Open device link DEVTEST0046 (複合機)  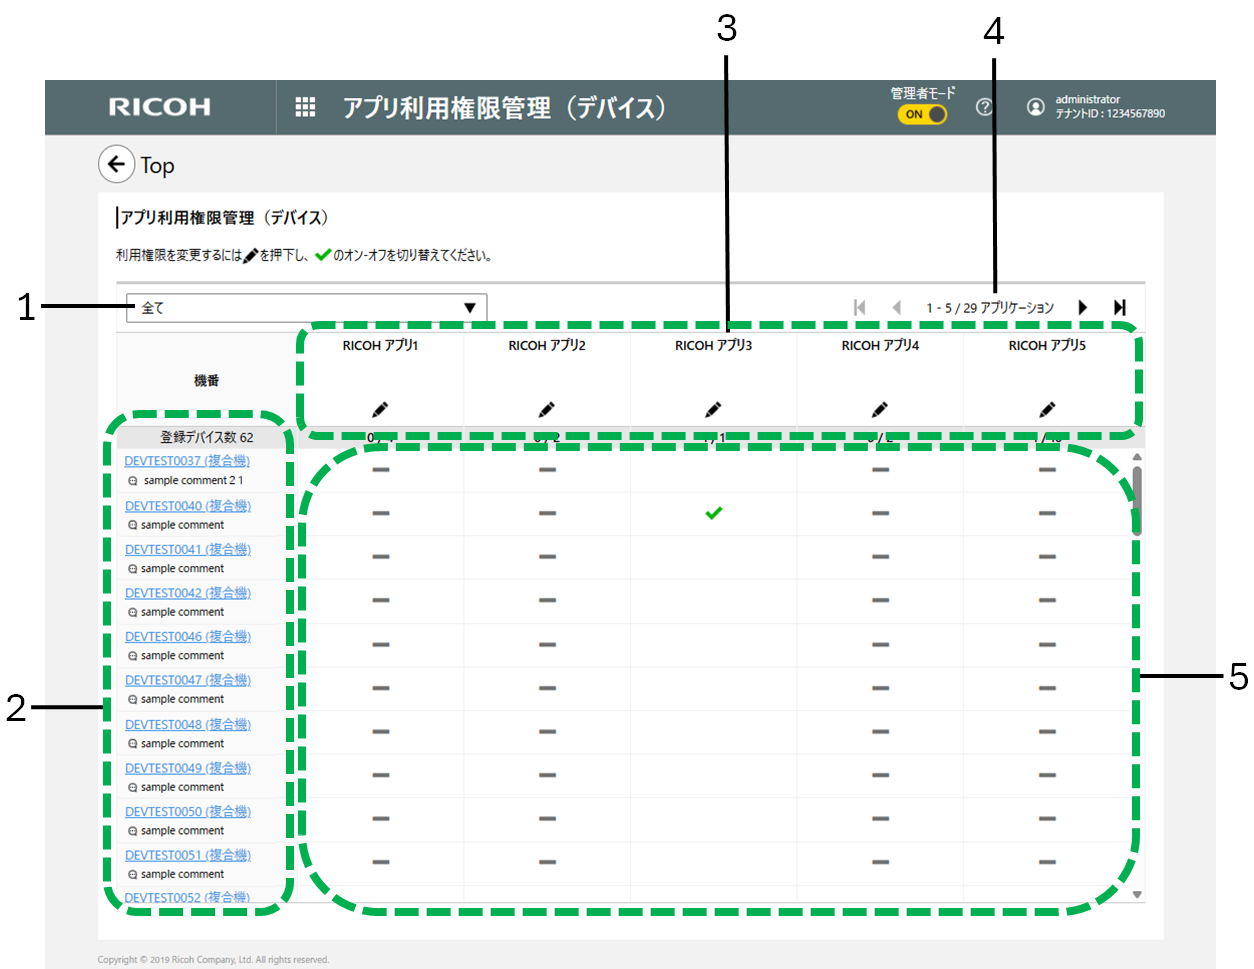(187, 636)
